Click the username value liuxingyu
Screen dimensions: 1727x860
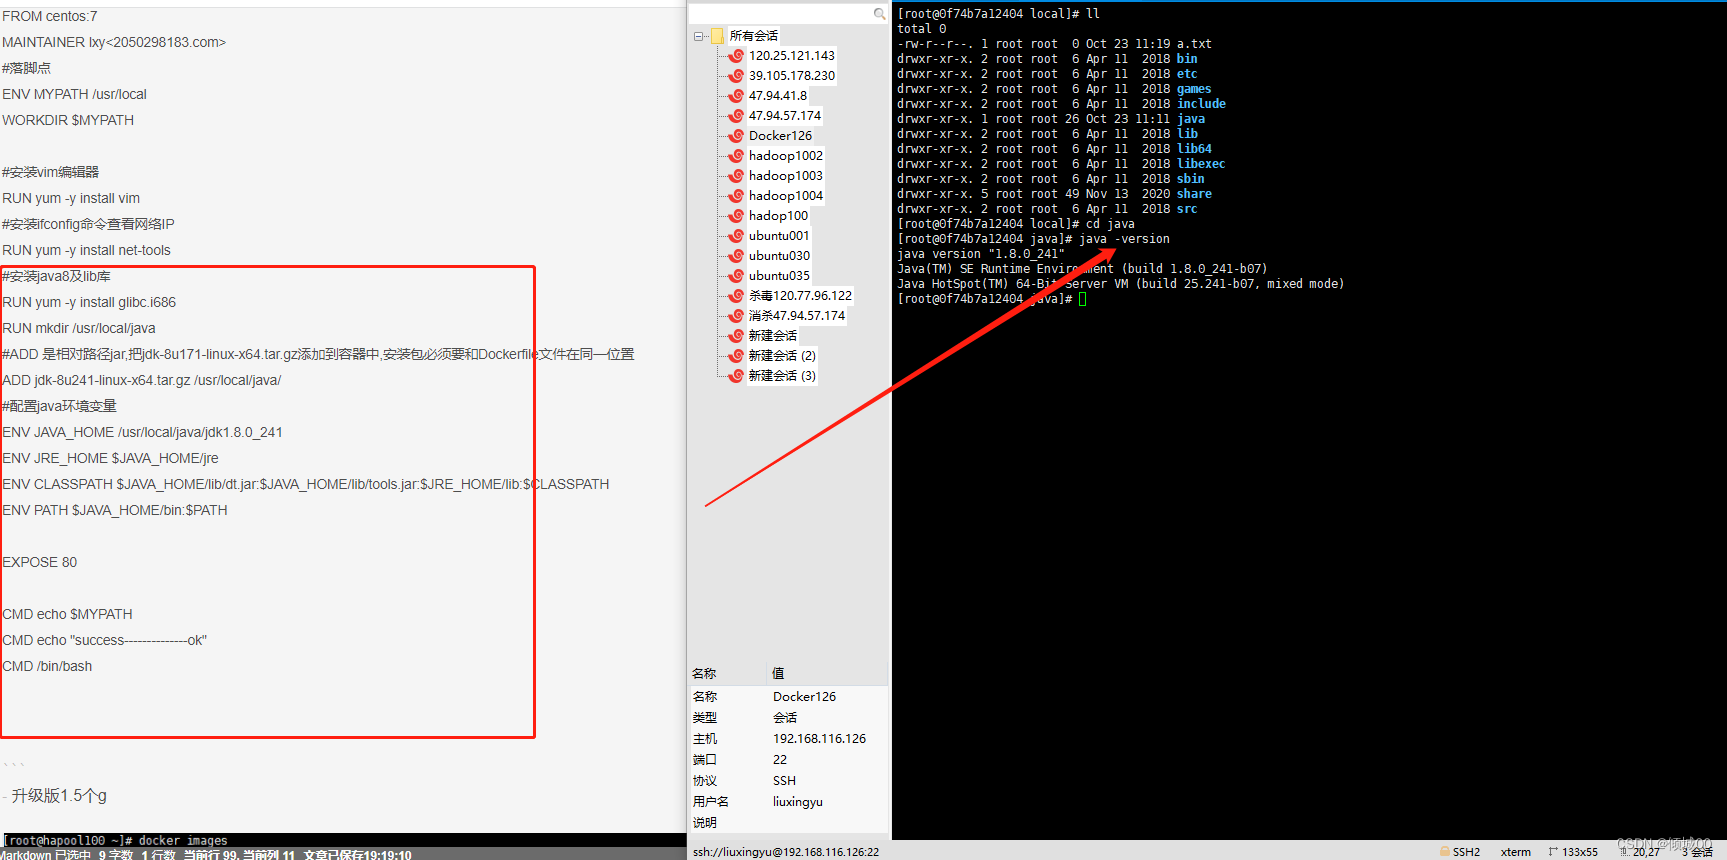[x=797, y=802]
